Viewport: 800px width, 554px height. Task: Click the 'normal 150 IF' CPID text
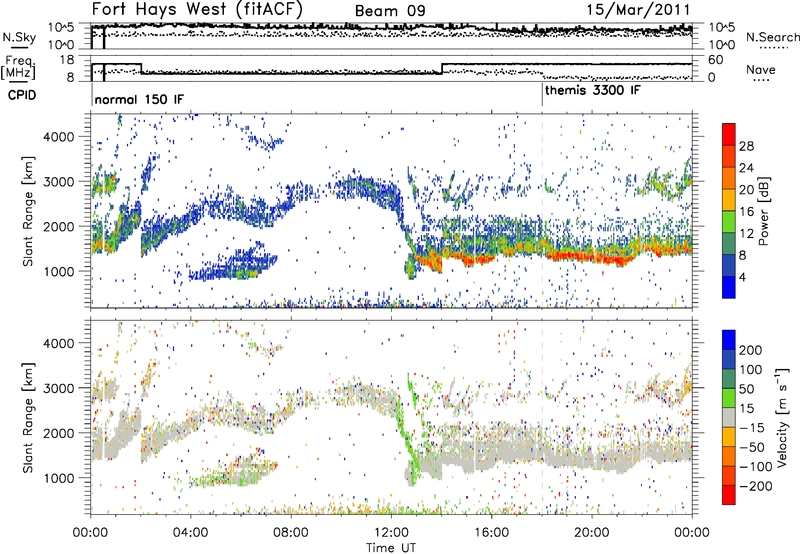(139, 99)
